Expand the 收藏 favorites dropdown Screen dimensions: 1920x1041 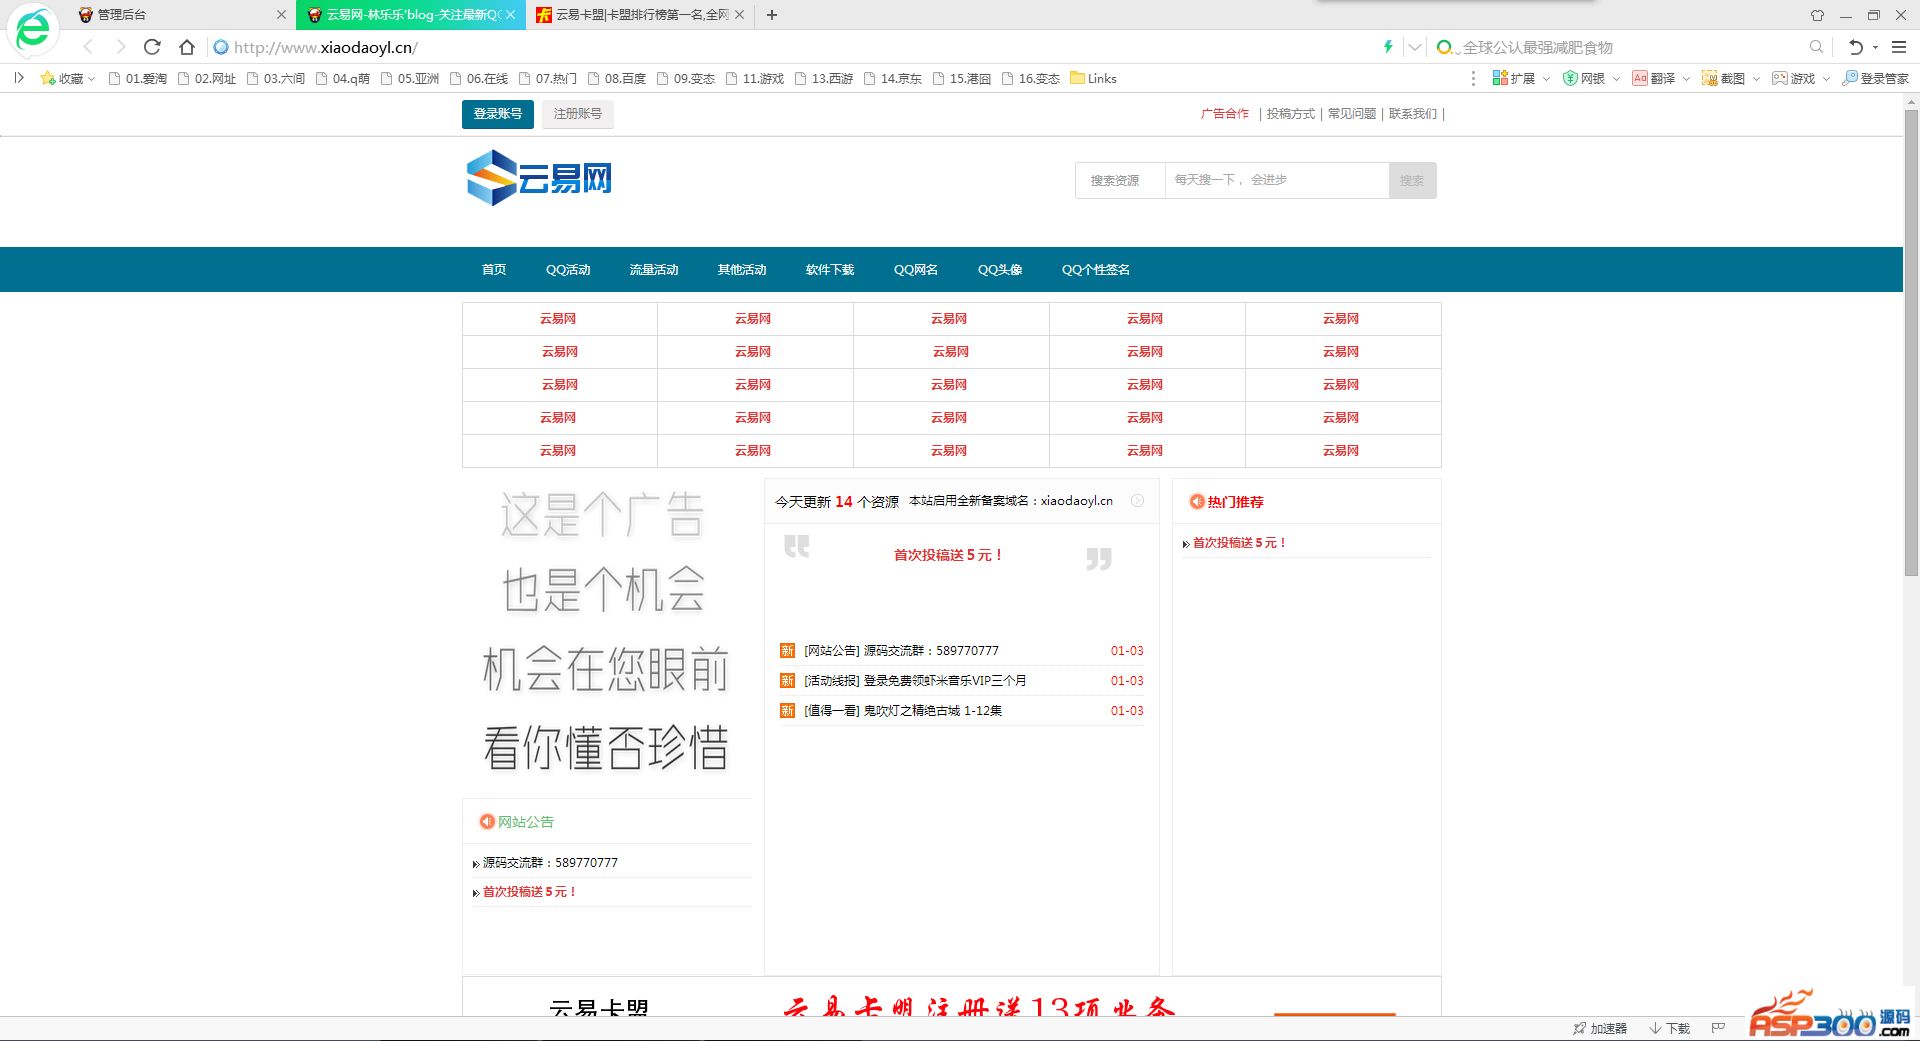point(92,79)
